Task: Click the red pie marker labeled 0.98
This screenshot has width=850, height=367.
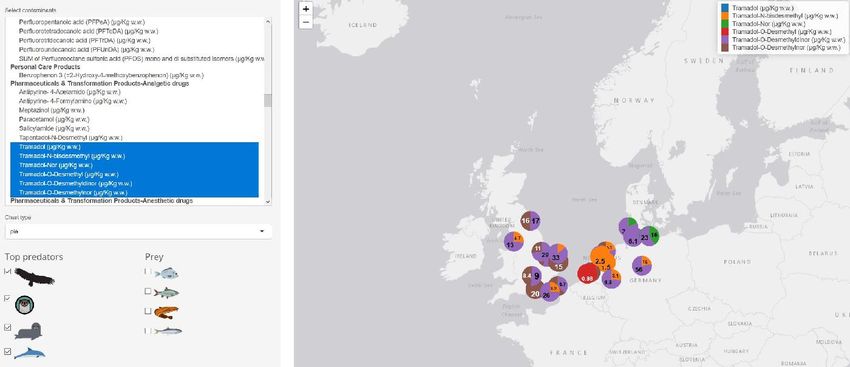Action: point(588,274)
